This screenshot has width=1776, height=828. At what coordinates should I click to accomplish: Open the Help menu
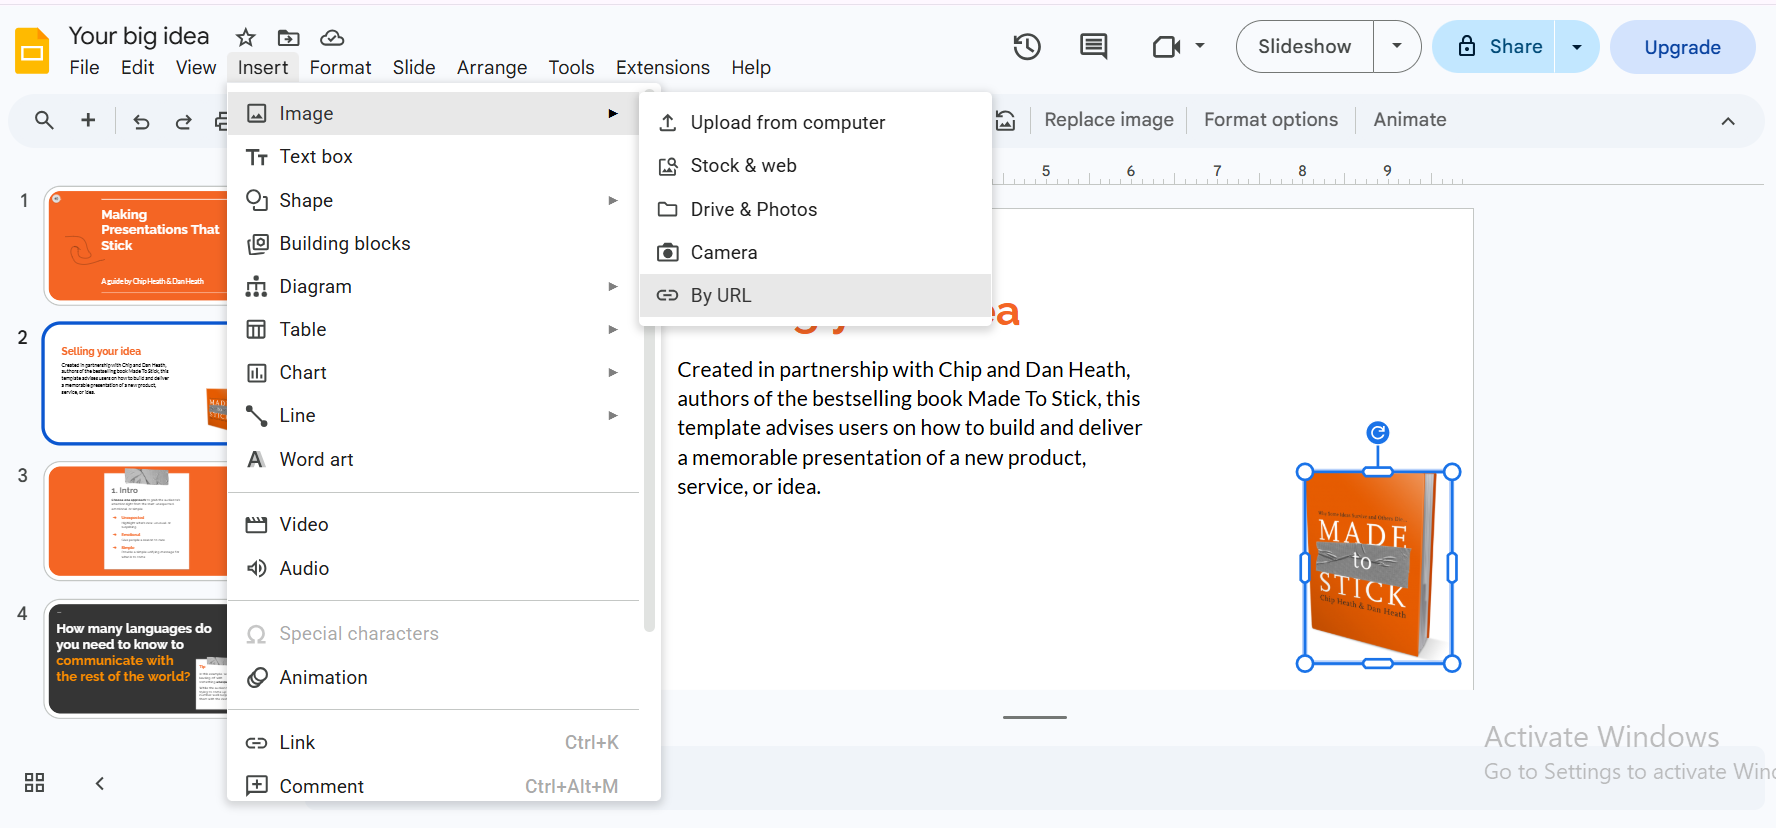tap(751, 67)
